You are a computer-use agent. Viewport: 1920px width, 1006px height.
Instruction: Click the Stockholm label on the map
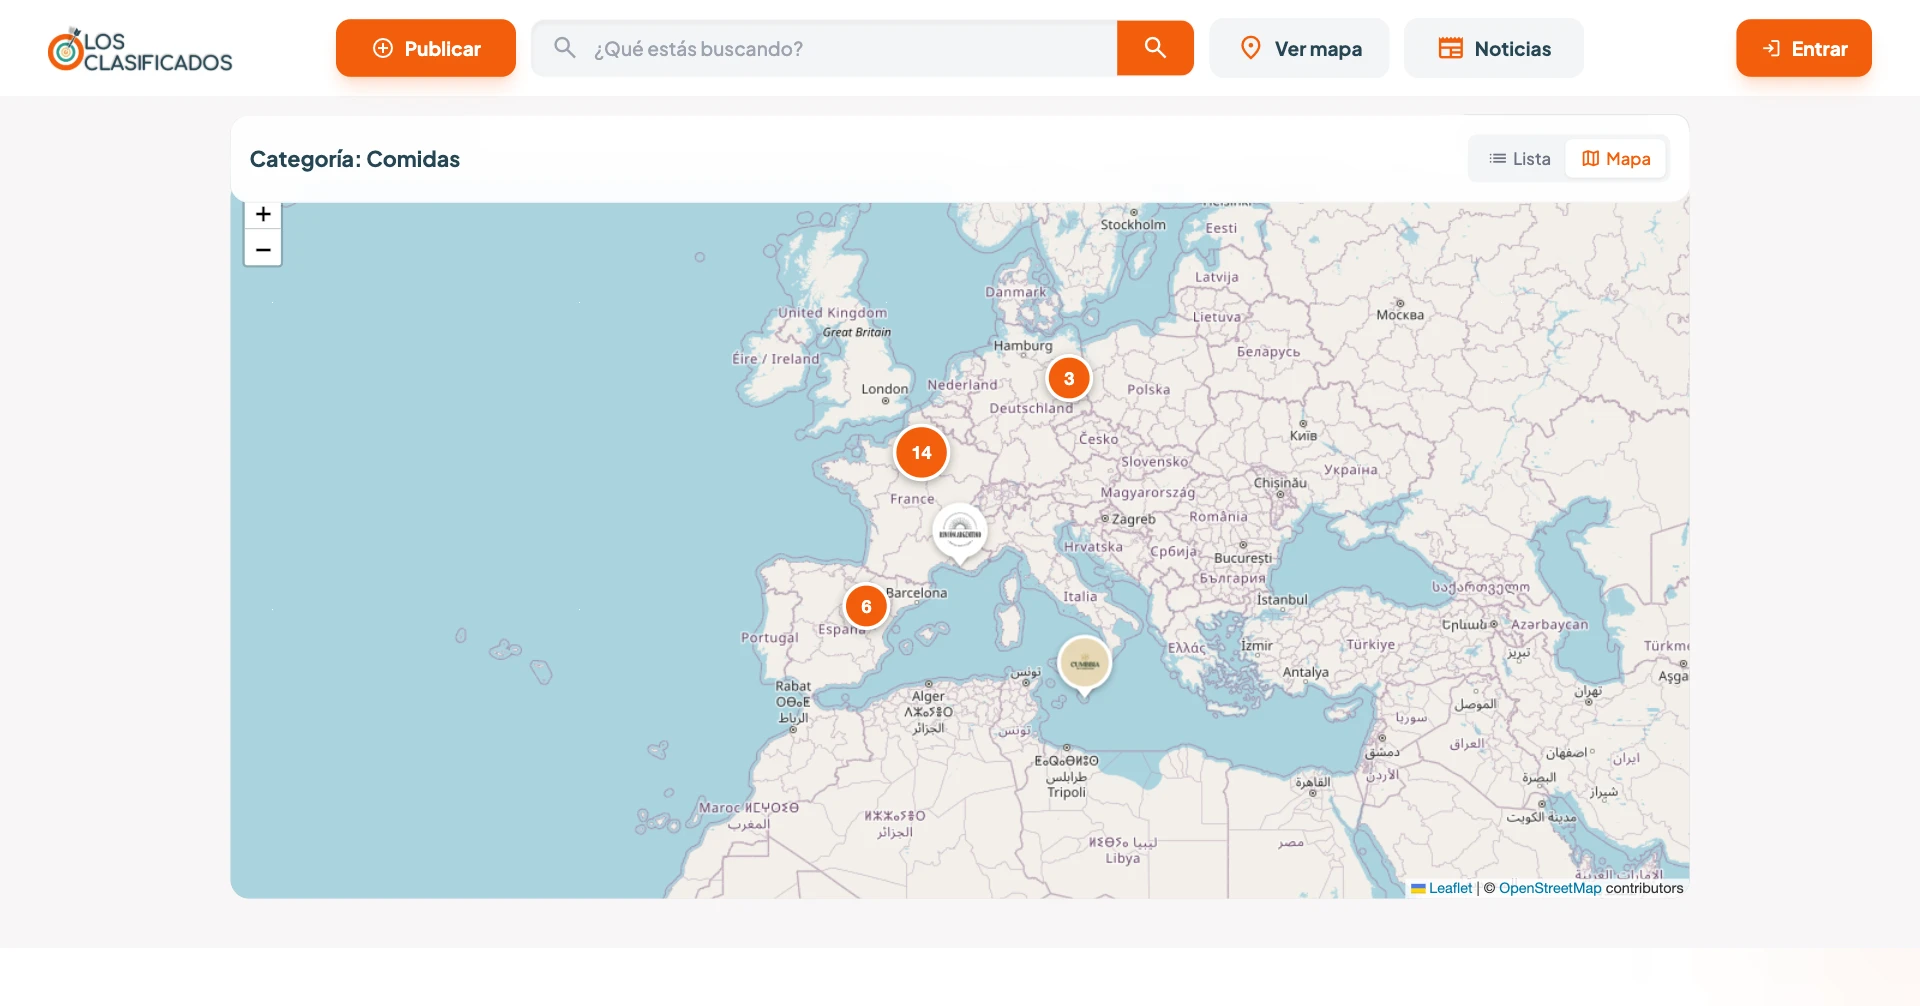[x=1133, y=225]
